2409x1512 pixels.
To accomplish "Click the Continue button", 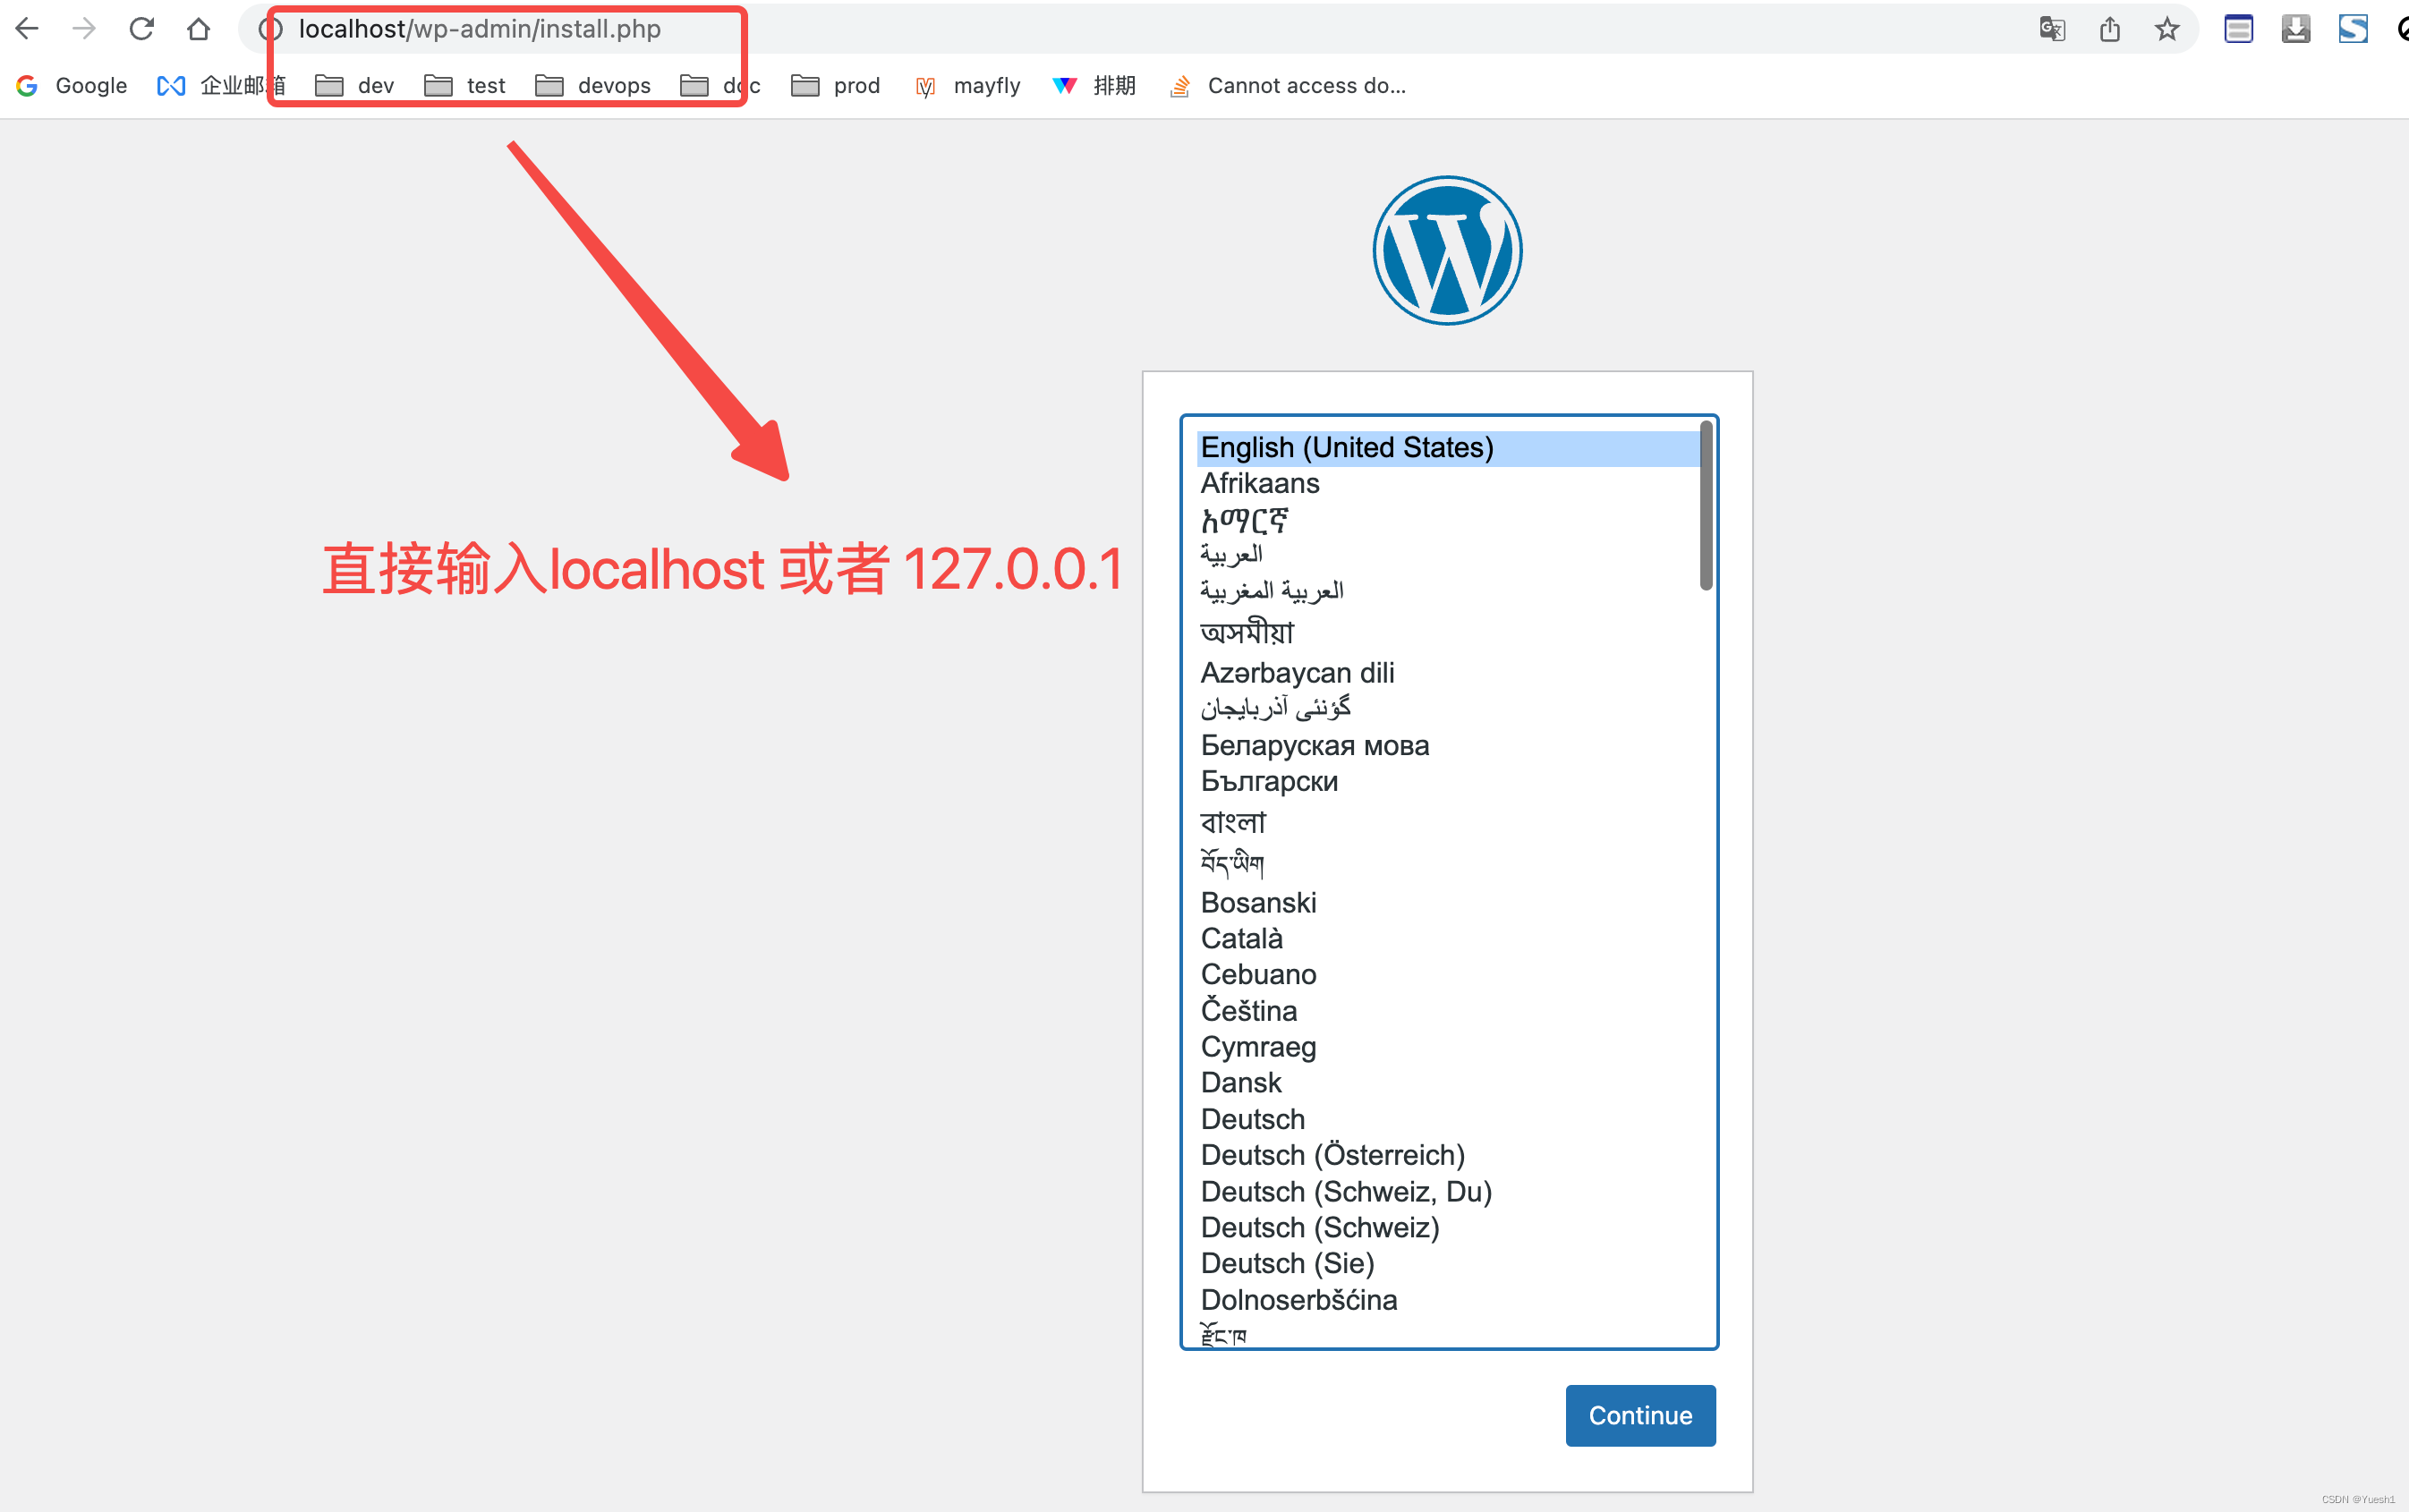I will tap(1640, 1415).
